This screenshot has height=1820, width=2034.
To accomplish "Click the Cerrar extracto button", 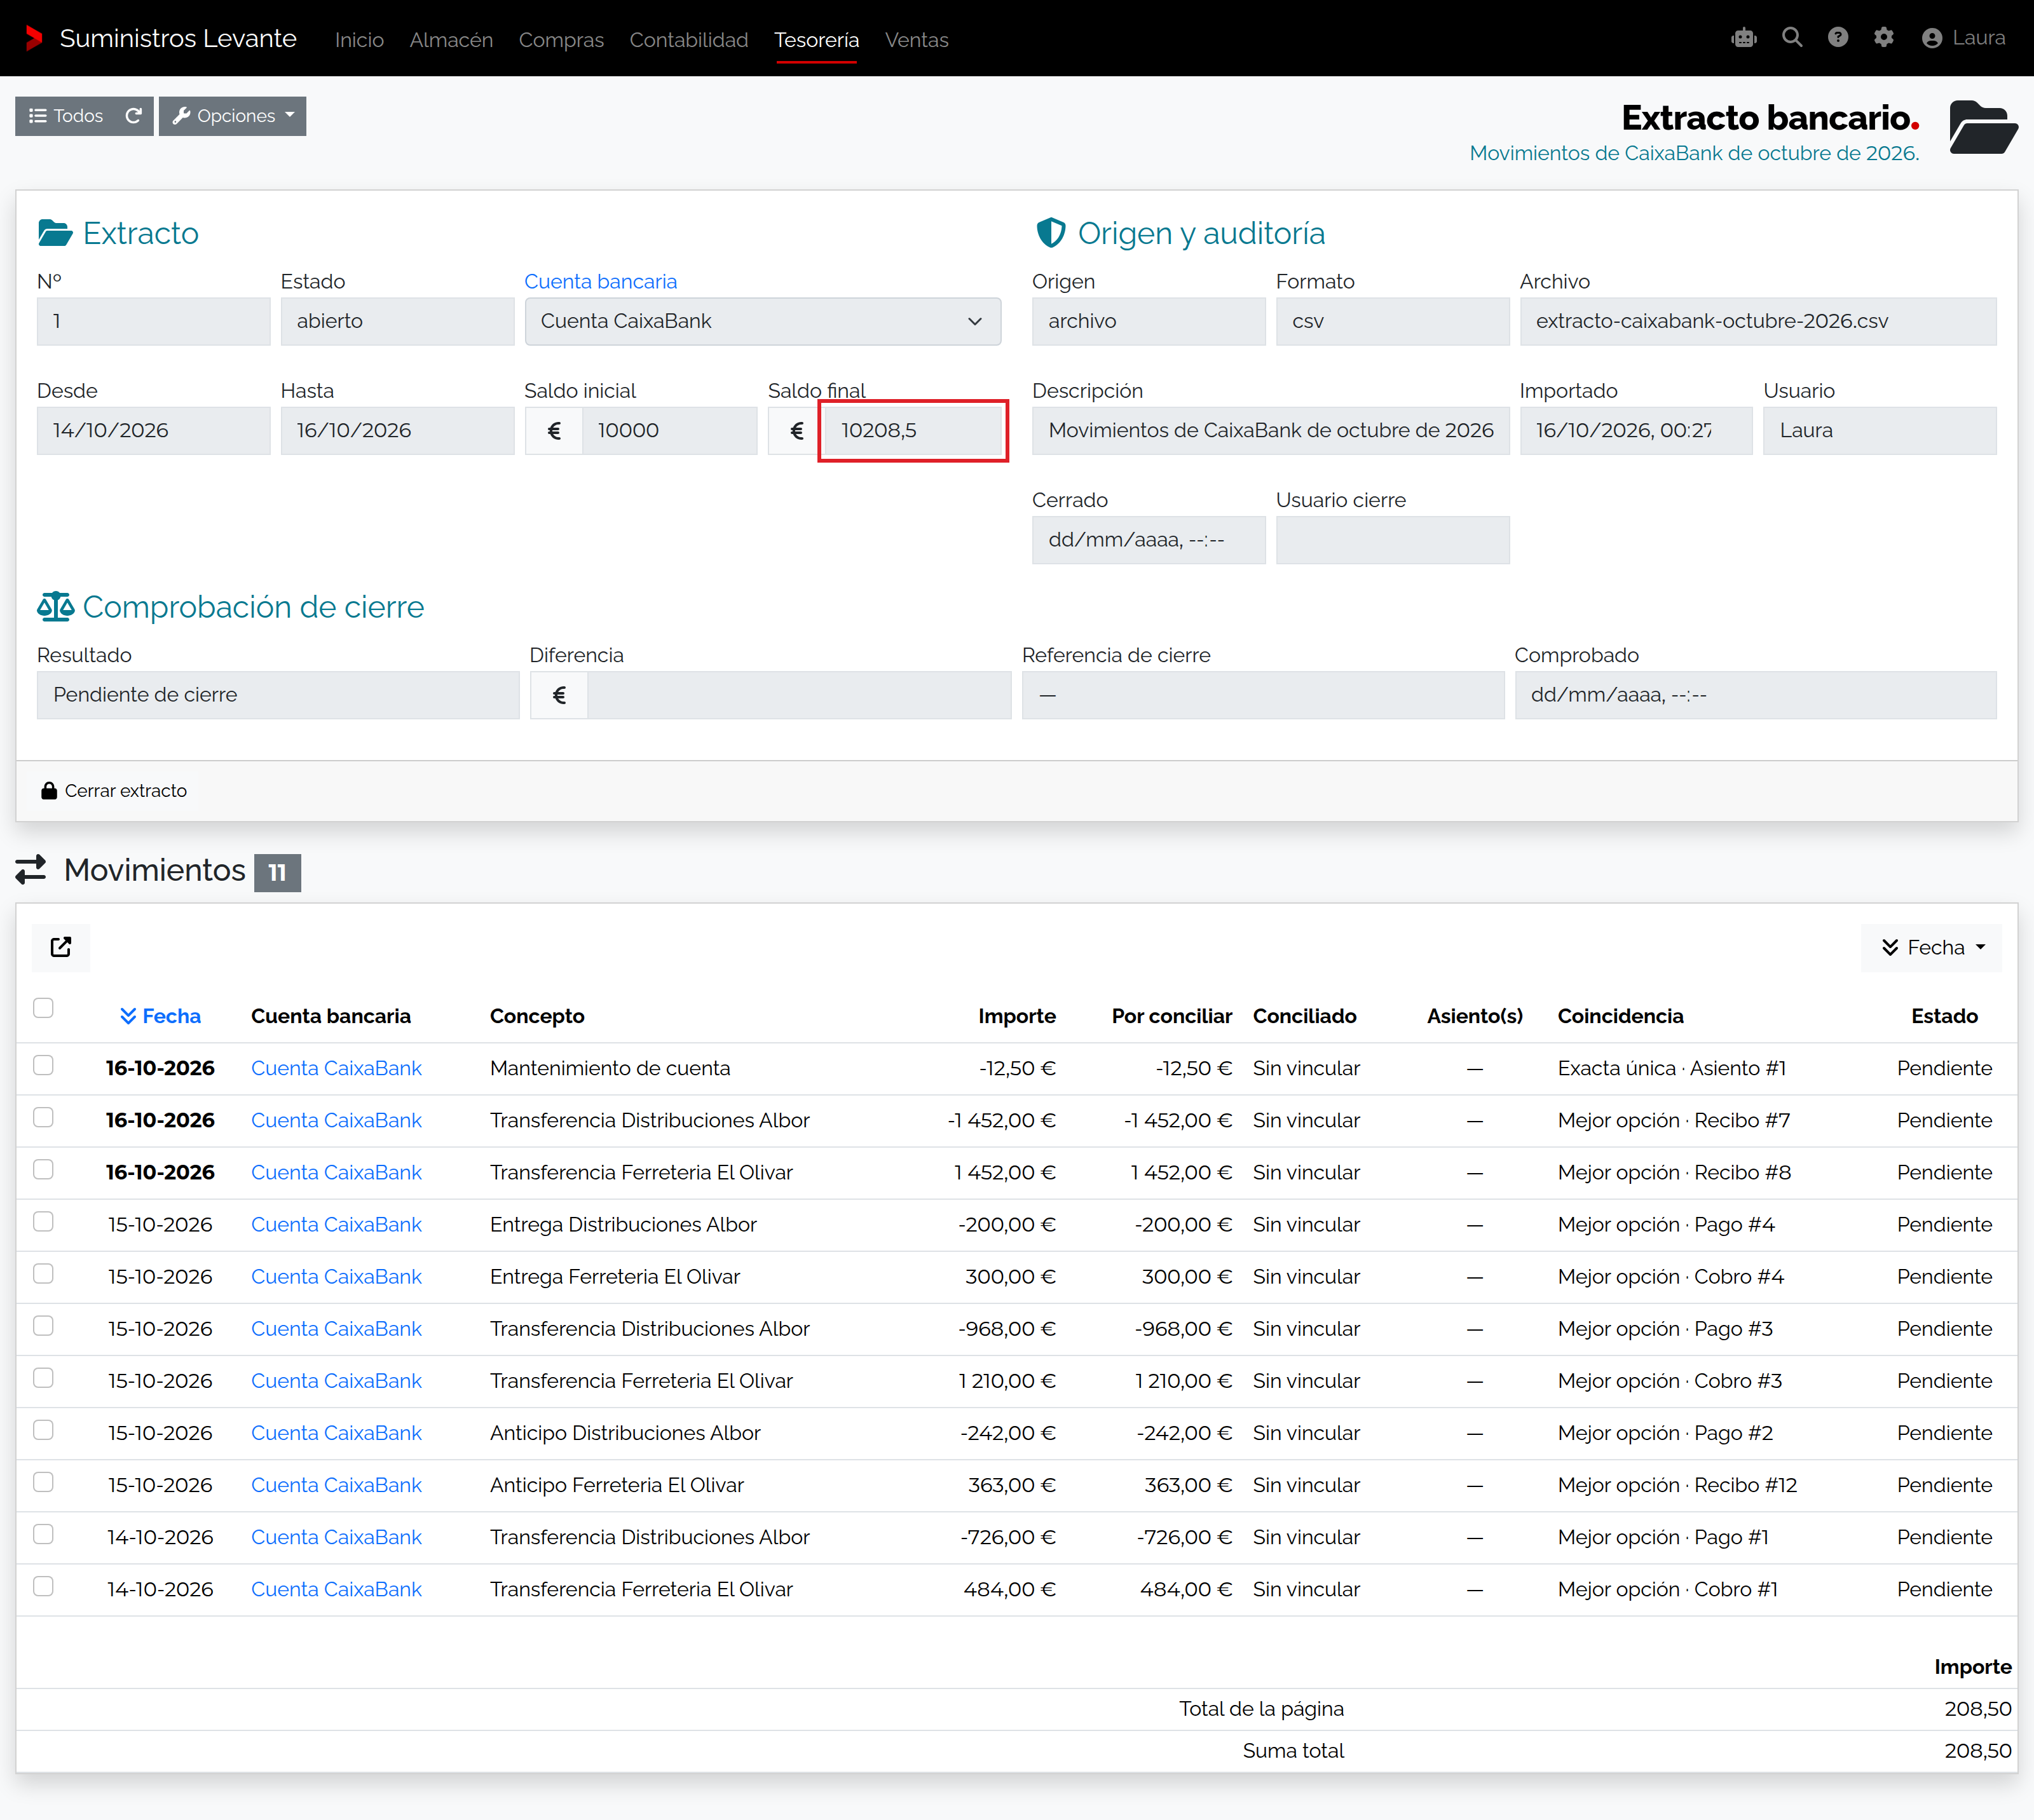I will [x=114, y=791].
